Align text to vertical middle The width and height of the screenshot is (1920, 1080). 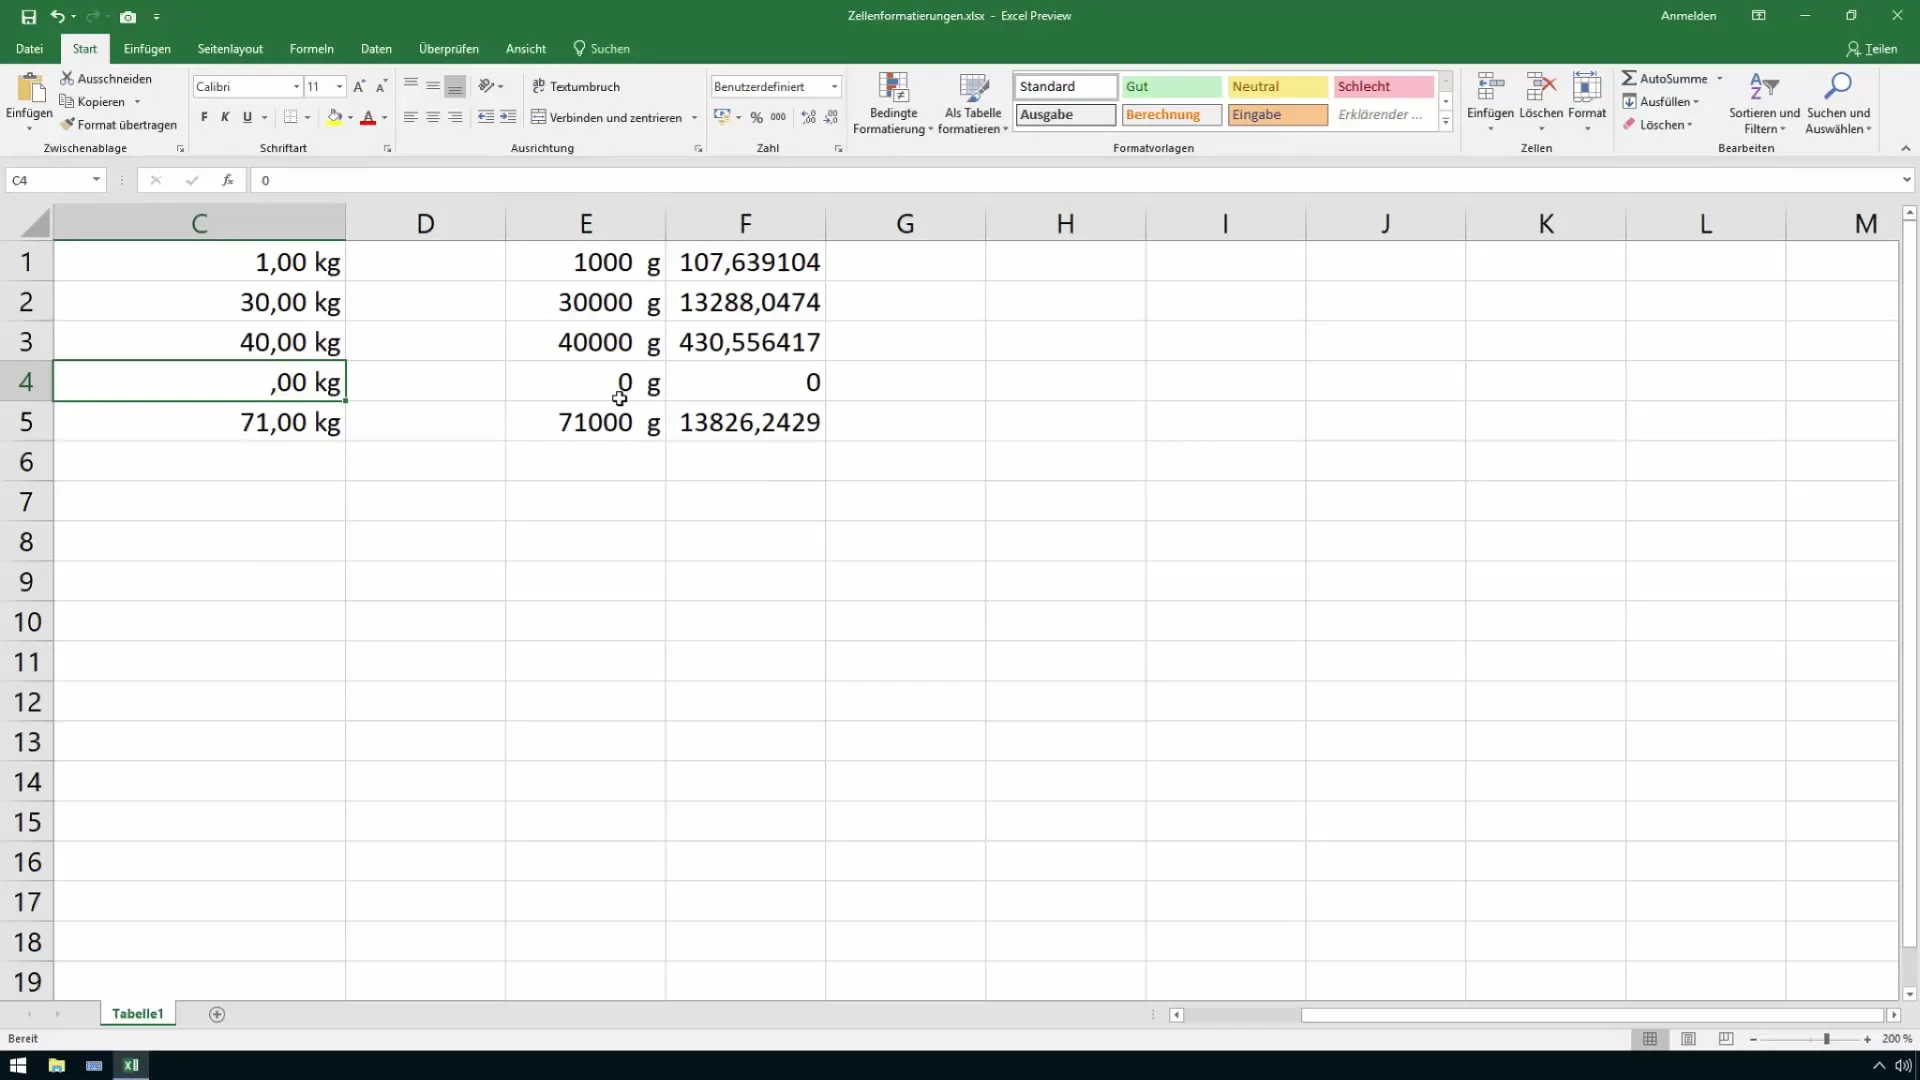[x=433, y=86]
